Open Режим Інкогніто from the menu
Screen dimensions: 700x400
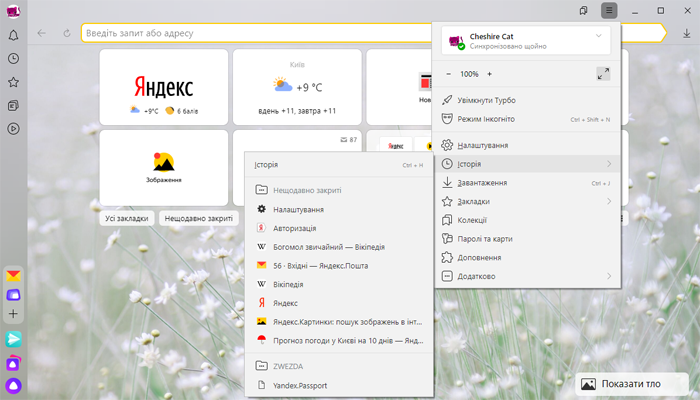point(527,119)
